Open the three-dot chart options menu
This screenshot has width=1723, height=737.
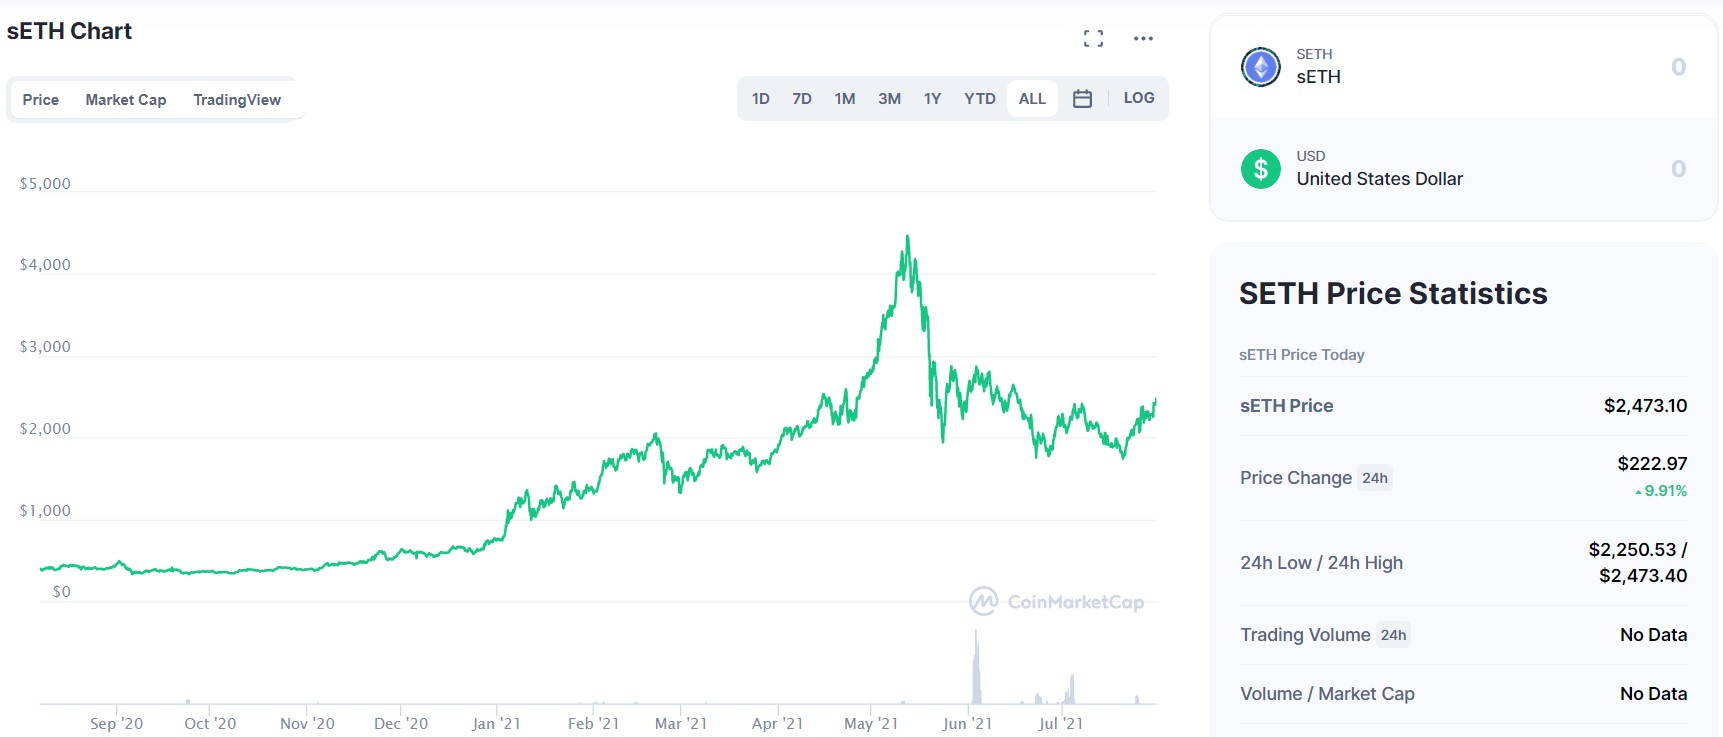coord(1143,39)
